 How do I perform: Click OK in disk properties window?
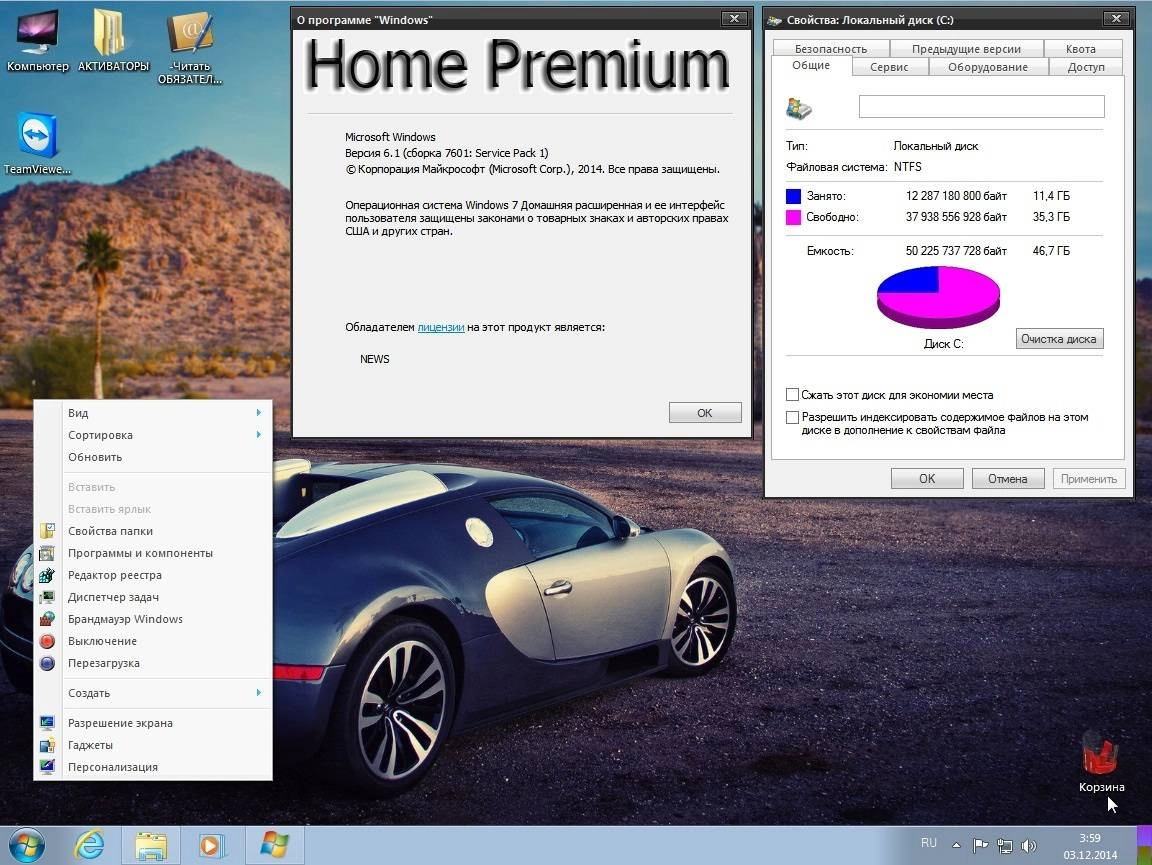[927, 478]
